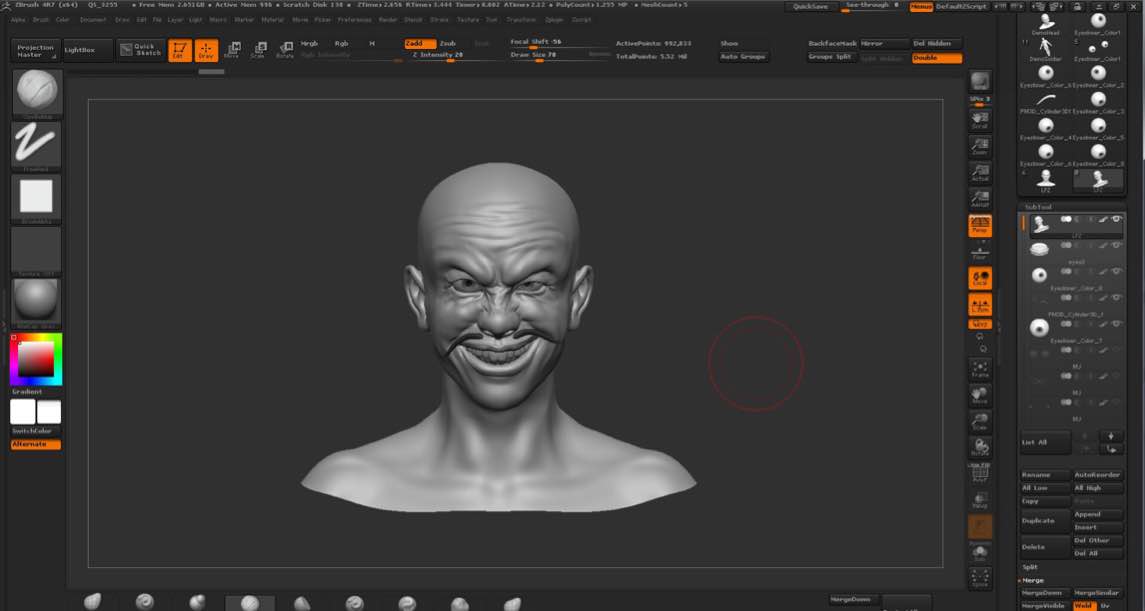
Task: Open LightBox browser
Action: [88, 50]
